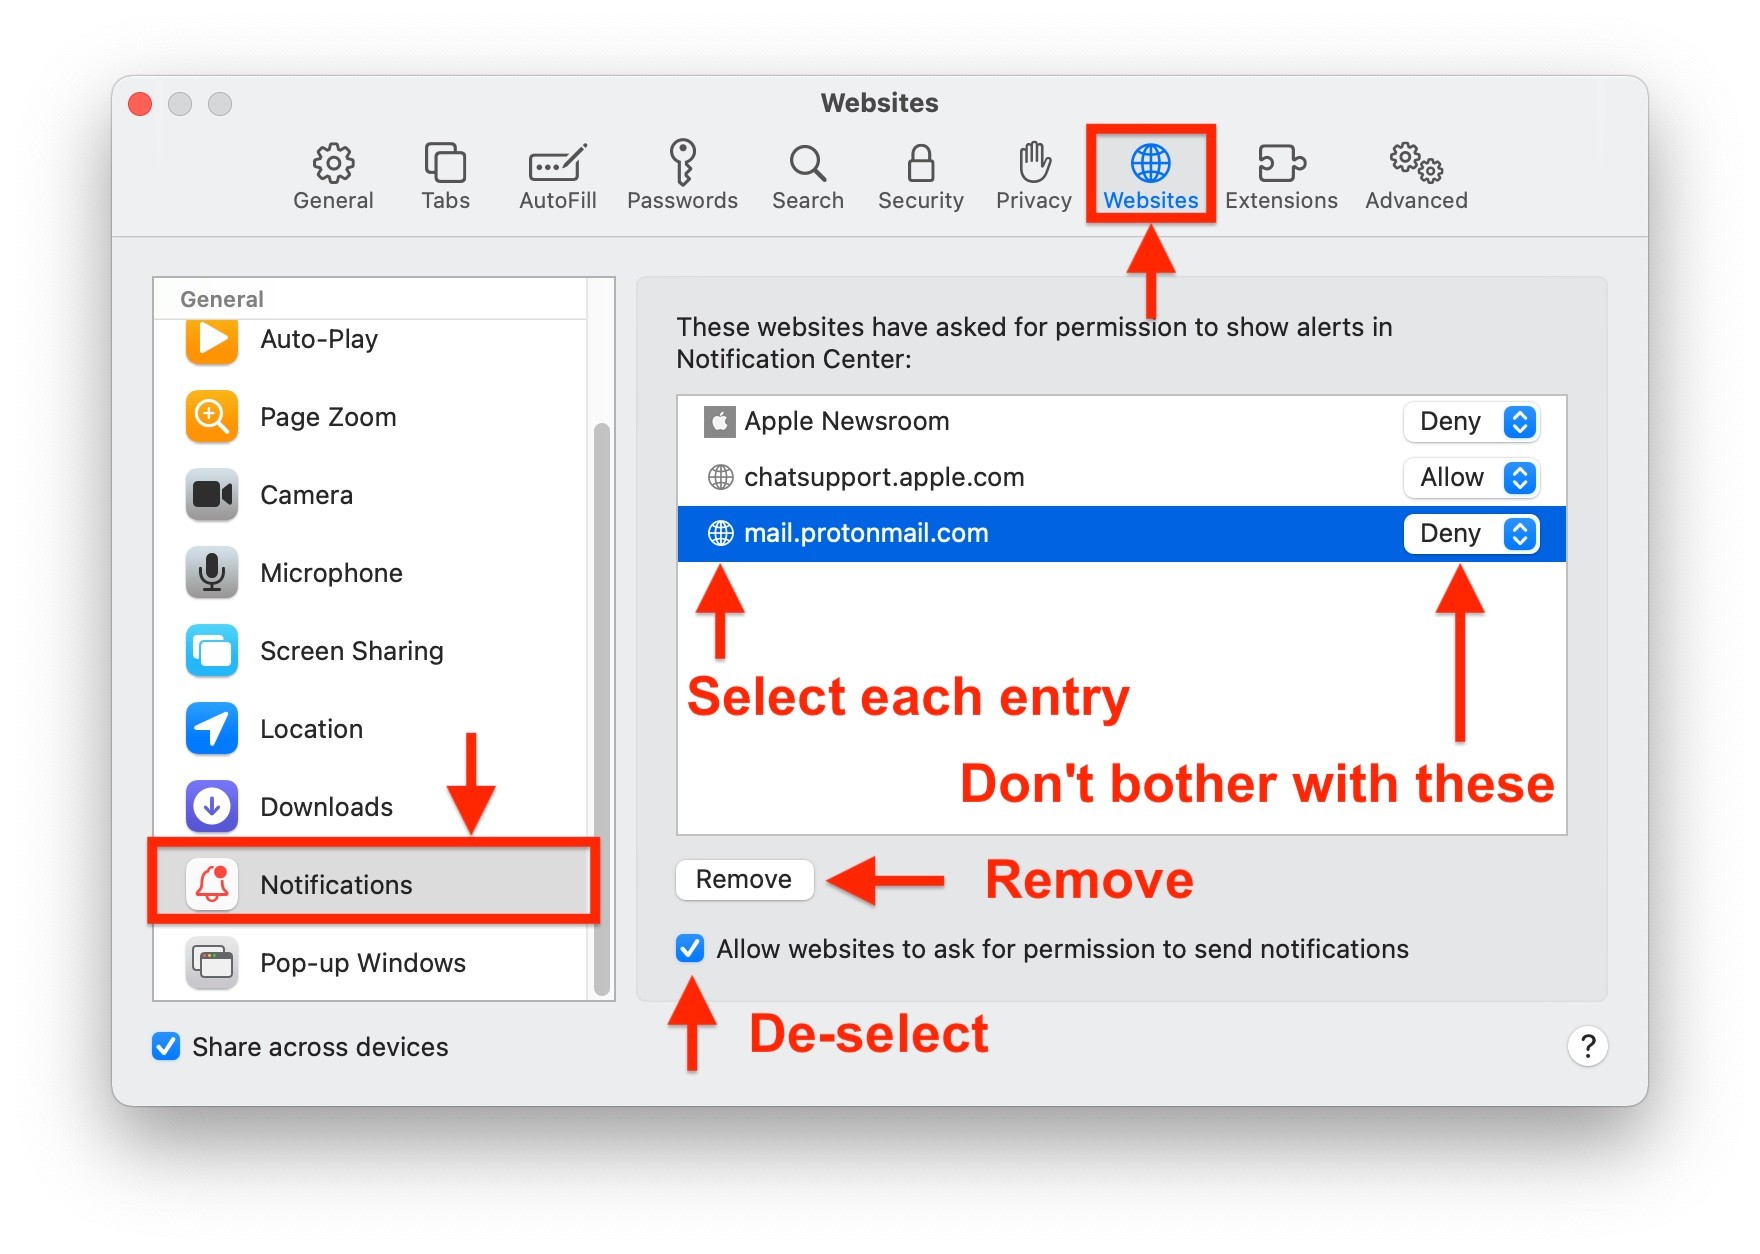Open the AutoFill pencil icon
The width and height of the screenshot is (1760, 1254).
pos(557,162)
